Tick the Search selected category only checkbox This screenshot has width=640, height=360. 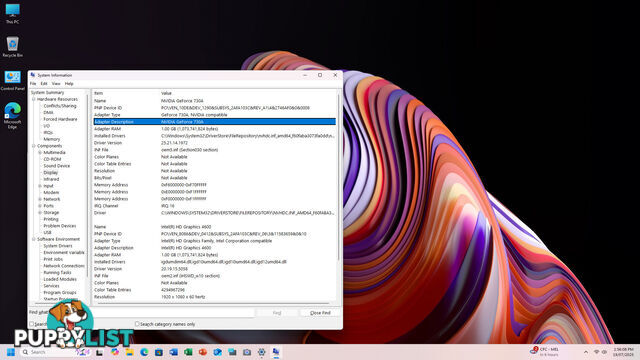(x=32, y=324)
